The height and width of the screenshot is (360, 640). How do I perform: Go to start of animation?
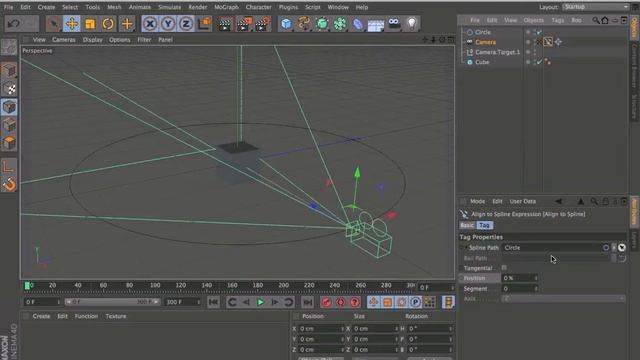[213, 302]
